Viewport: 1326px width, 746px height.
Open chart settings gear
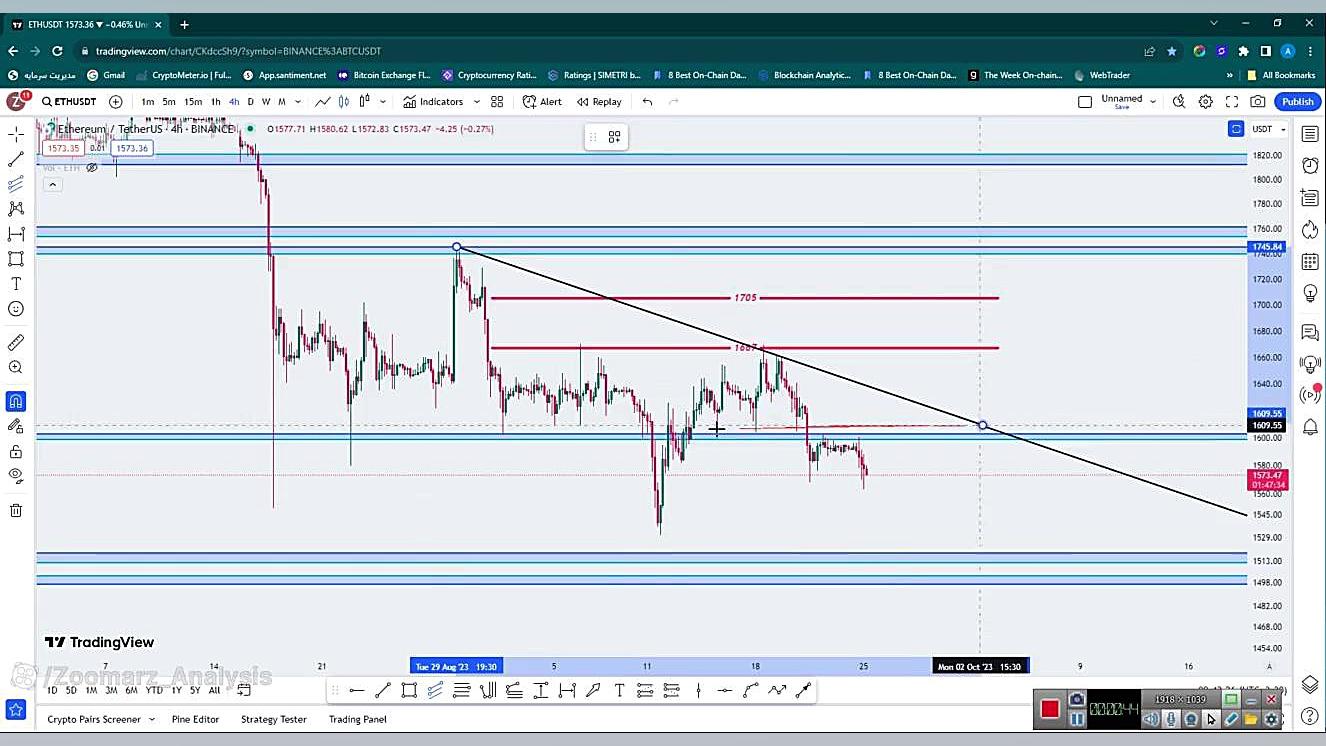(x=1206, y=102)
